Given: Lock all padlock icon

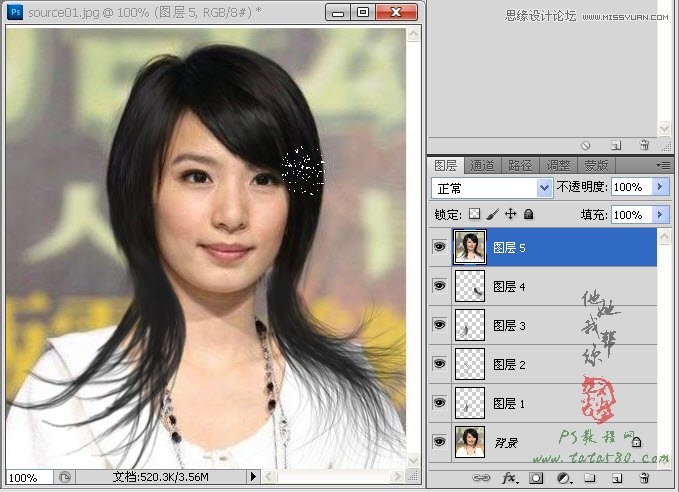Looking at the screenshot, I should [528, 214].
